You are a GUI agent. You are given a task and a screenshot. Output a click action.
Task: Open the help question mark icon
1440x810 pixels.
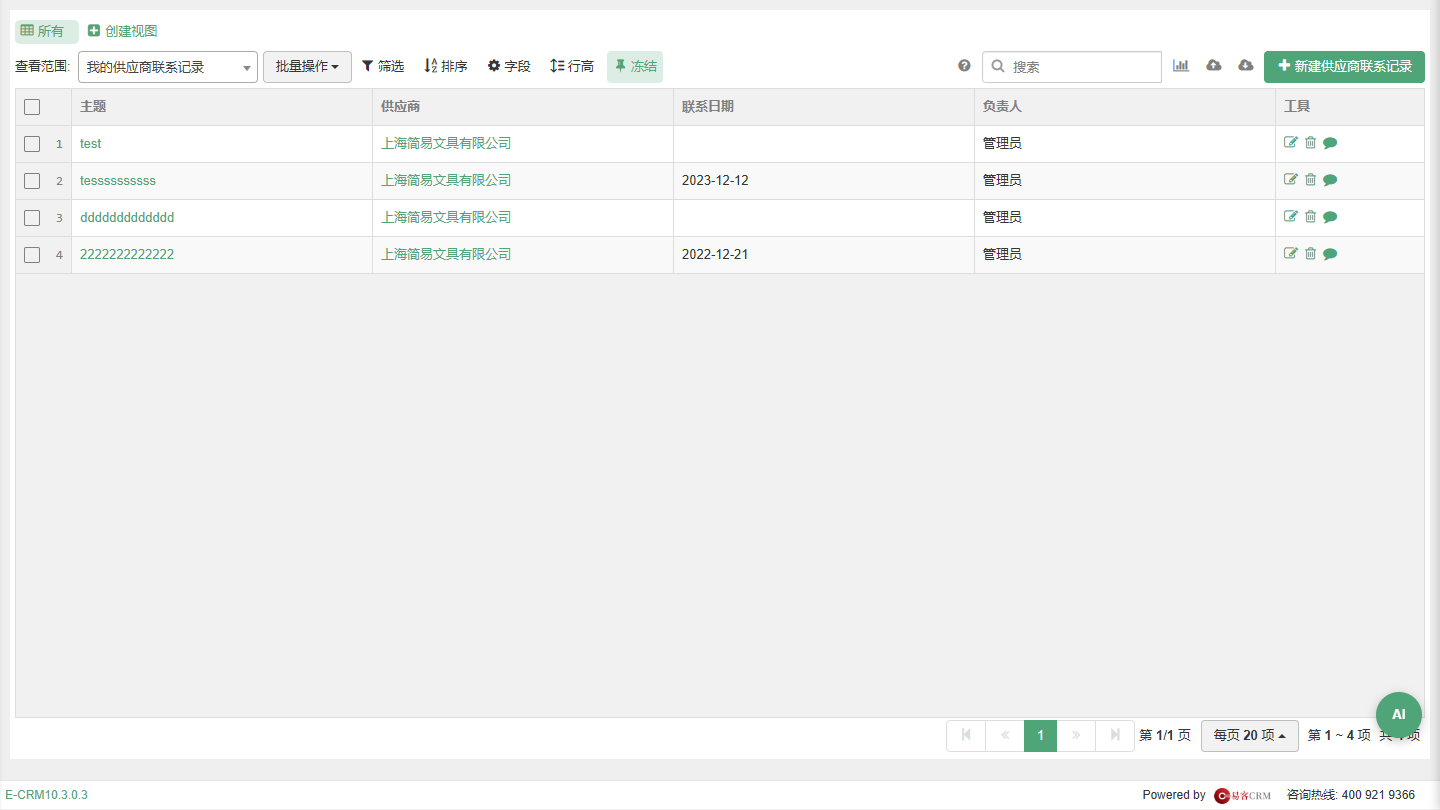pos(964,66)
